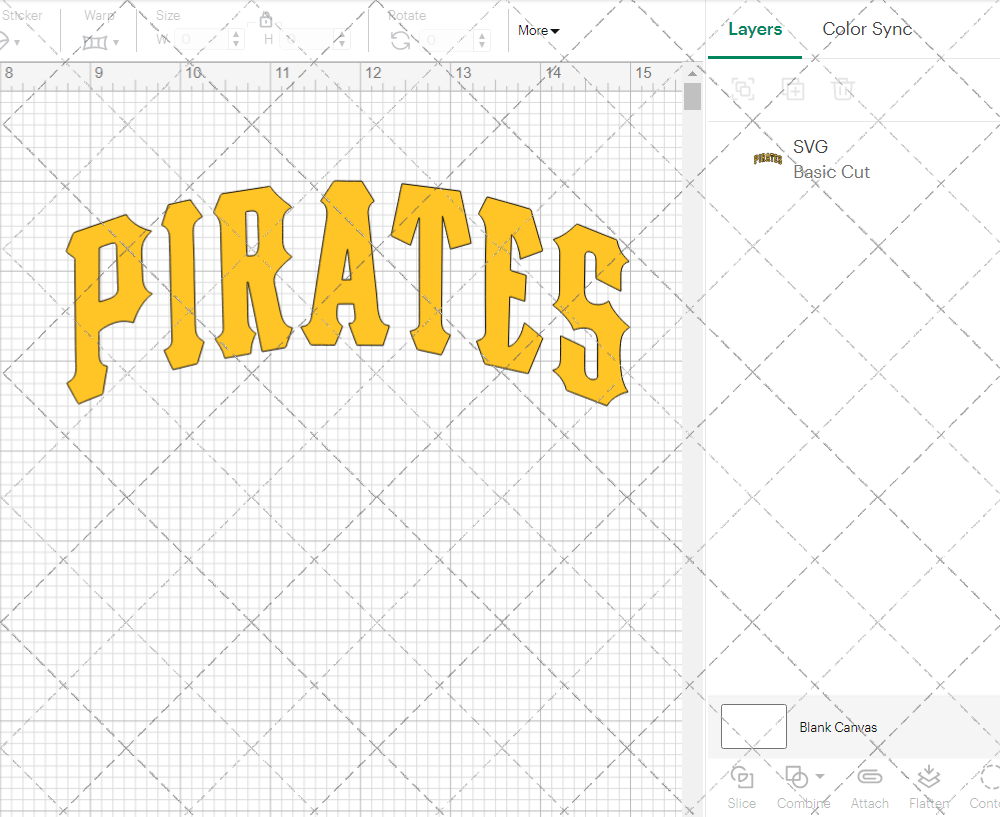Expand the Combine dropdown arrow

(820, 777)
